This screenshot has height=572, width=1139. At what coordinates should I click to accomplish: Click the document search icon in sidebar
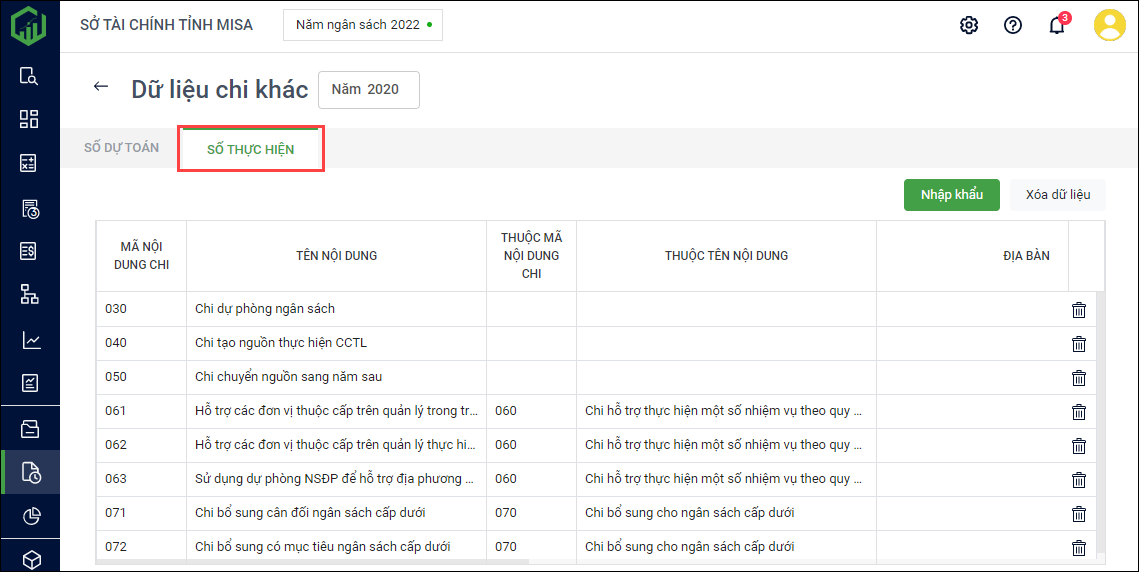coord(29,76)
